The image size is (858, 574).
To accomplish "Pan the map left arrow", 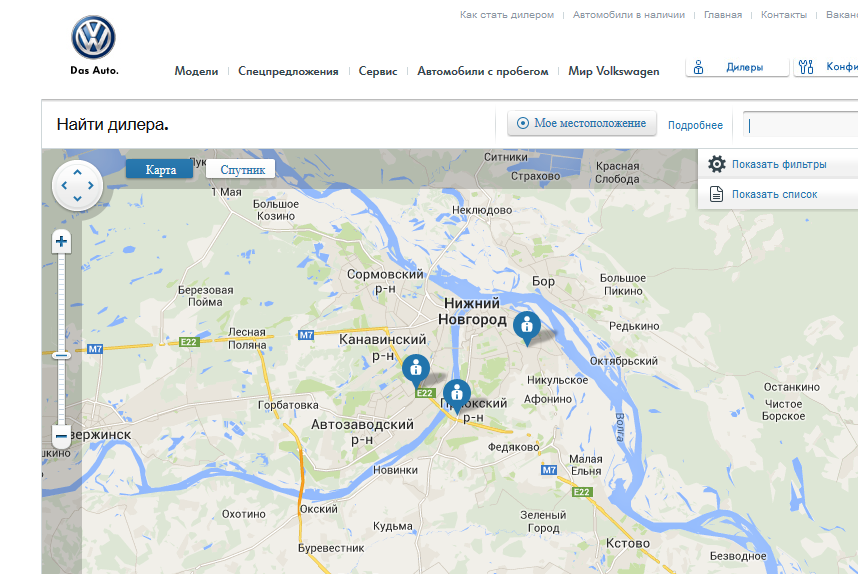I will (x=65, y=185).
